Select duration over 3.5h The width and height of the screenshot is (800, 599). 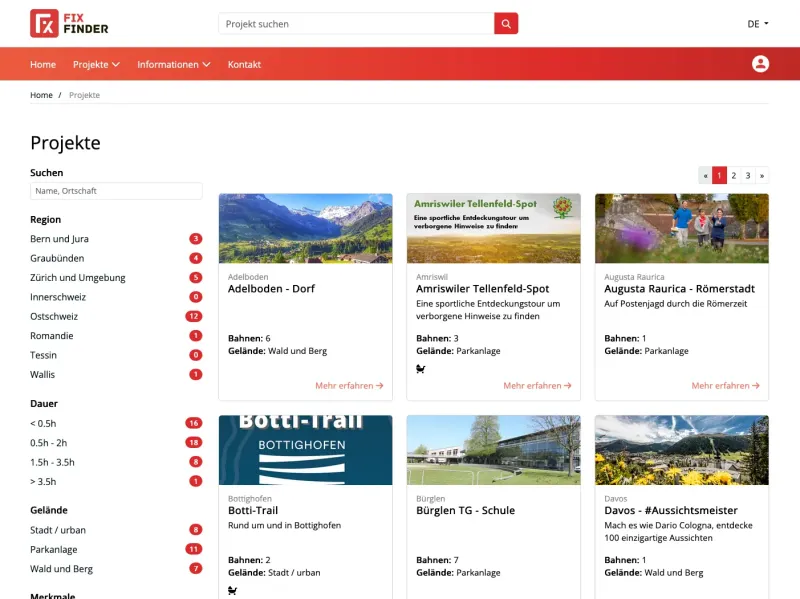[x=116, y=482]
